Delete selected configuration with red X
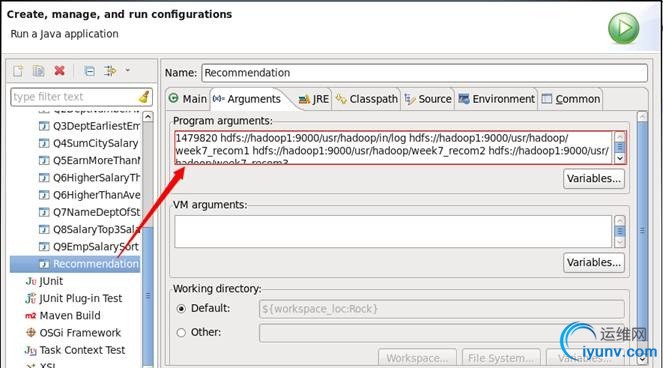 point(60,71)
